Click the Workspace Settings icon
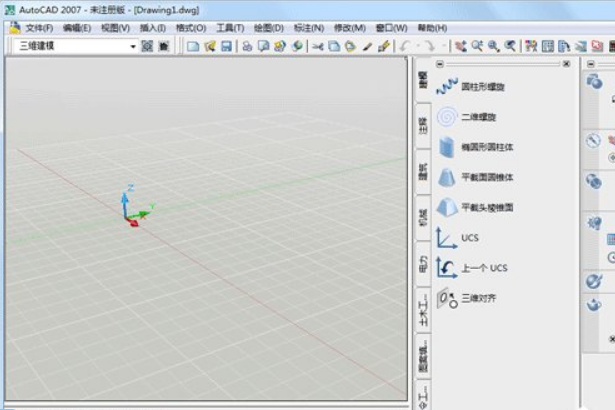Viewport: 615px width, 410px height. point(147,46)
